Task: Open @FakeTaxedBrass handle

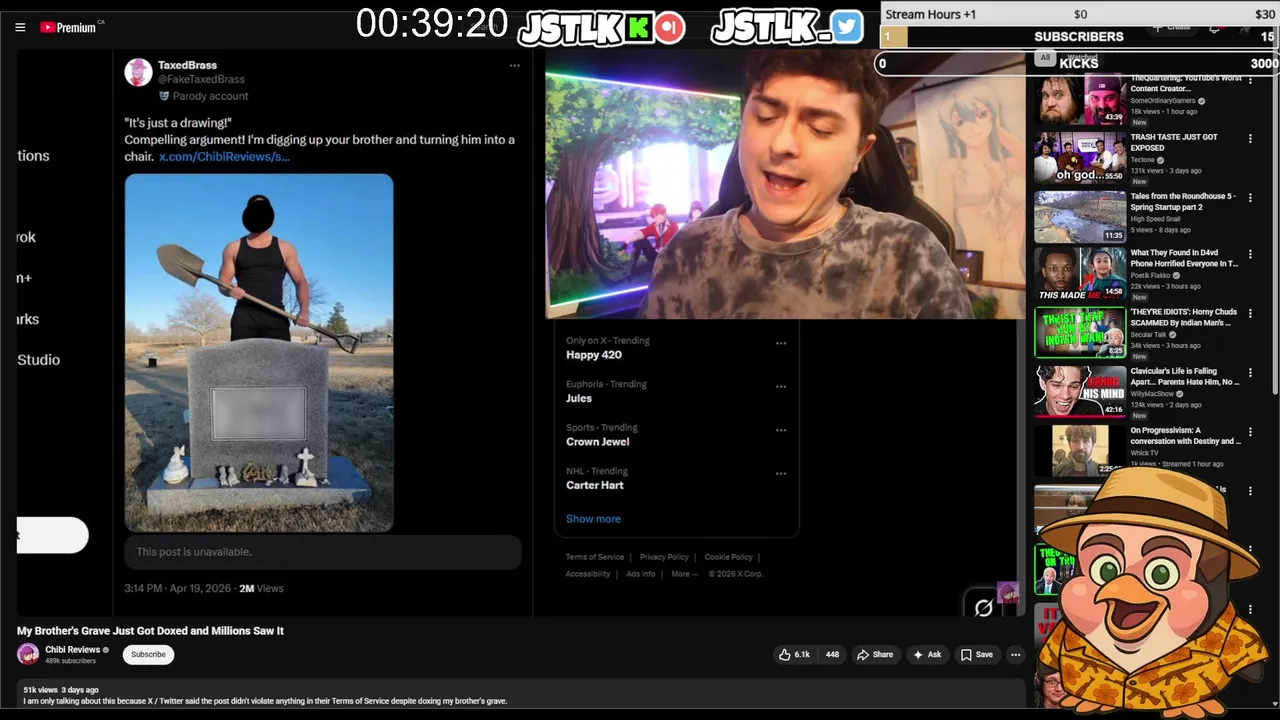Action: [x=201, y=79]
